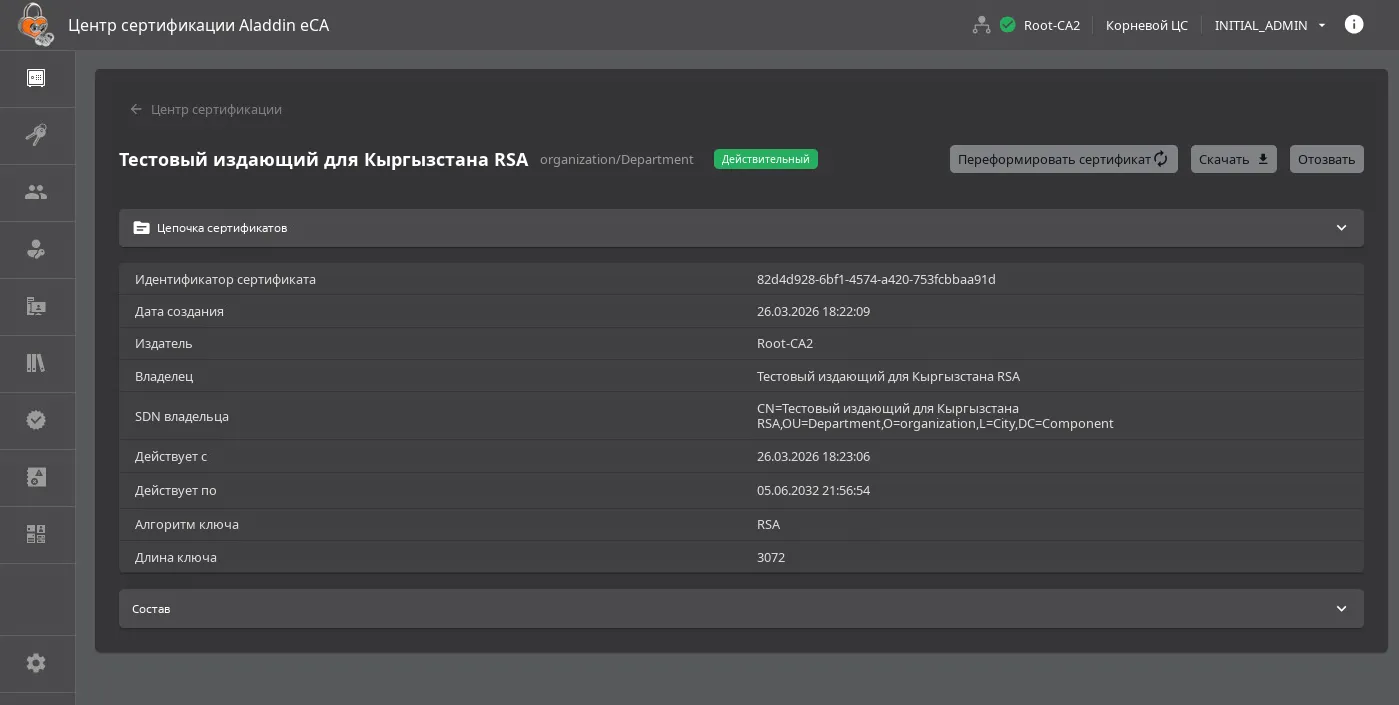Click the certificate chain folder icon
Screen dimensions: 1399x705
(141, 228)
